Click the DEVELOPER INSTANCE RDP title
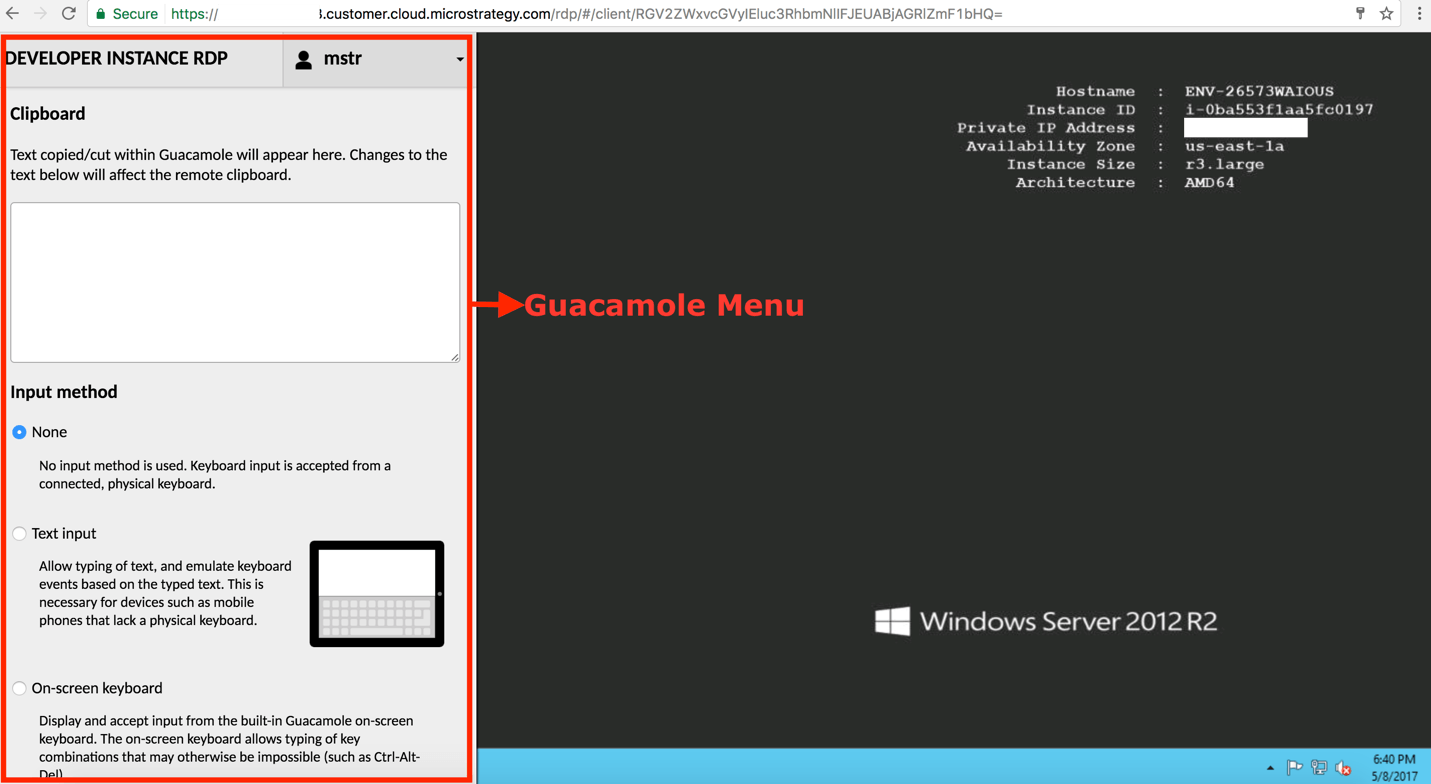 click(x=117, y=59)
